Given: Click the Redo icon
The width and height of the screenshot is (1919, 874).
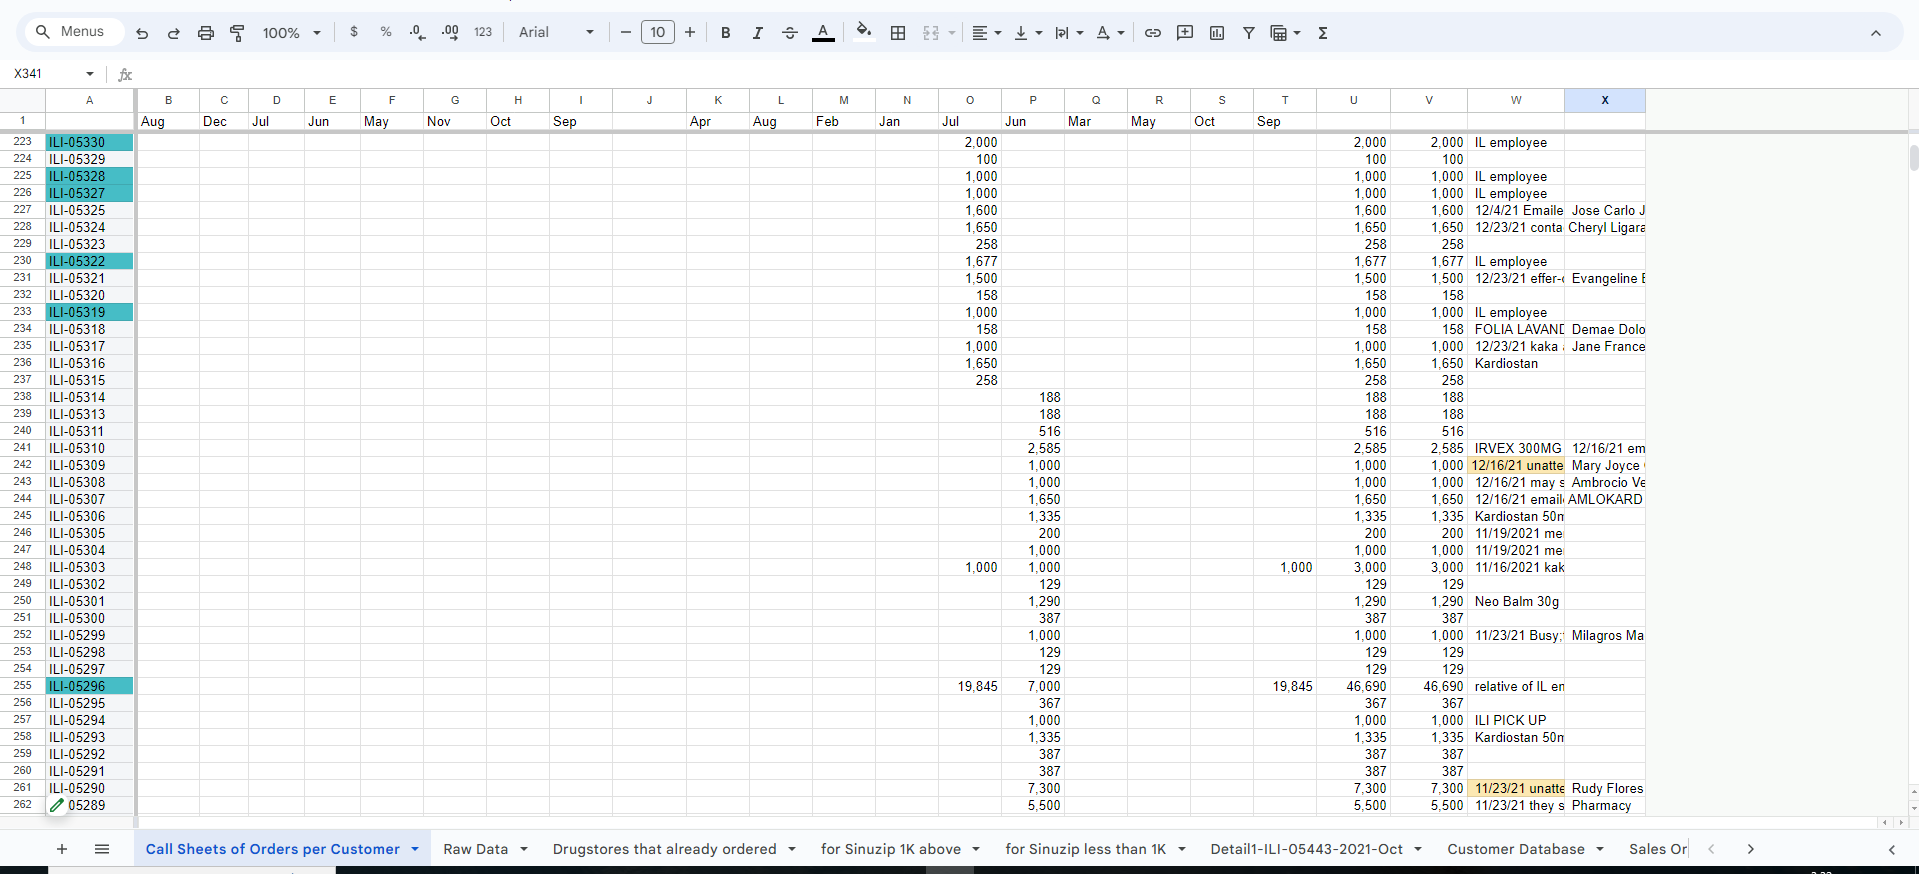Looking at the screenshot, I should click(174, 33).
